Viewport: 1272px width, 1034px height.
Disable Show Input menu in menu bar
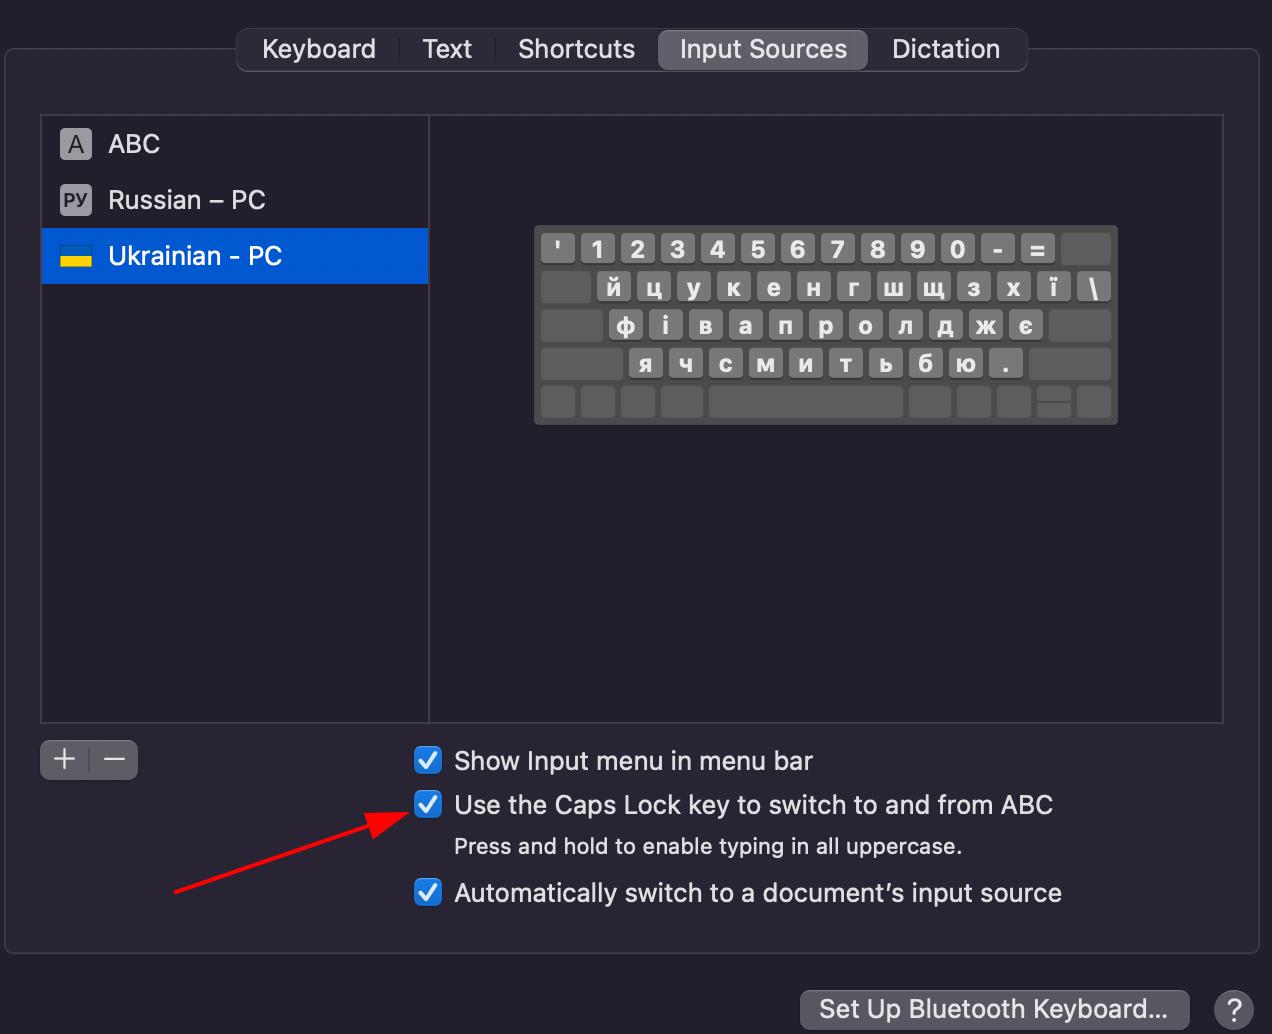coord(428,761)
